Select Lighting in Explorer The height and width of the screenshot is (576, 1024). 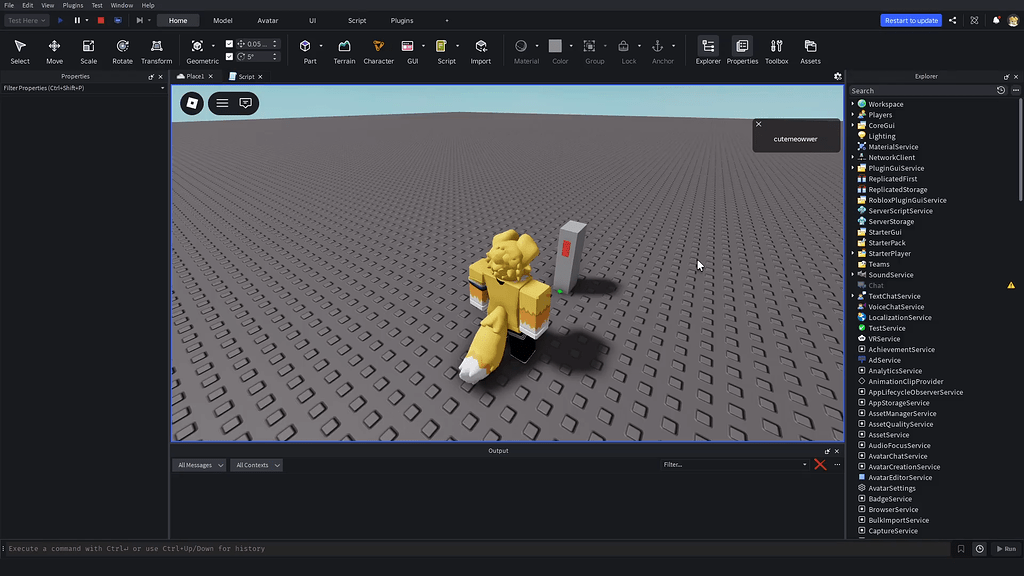pos(882,136)
